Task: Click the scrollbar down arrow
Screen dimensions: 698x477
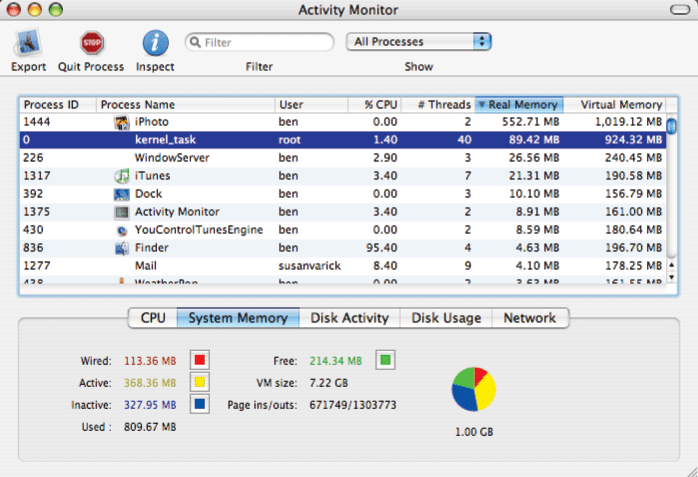Action: click(x=672, y=278)
